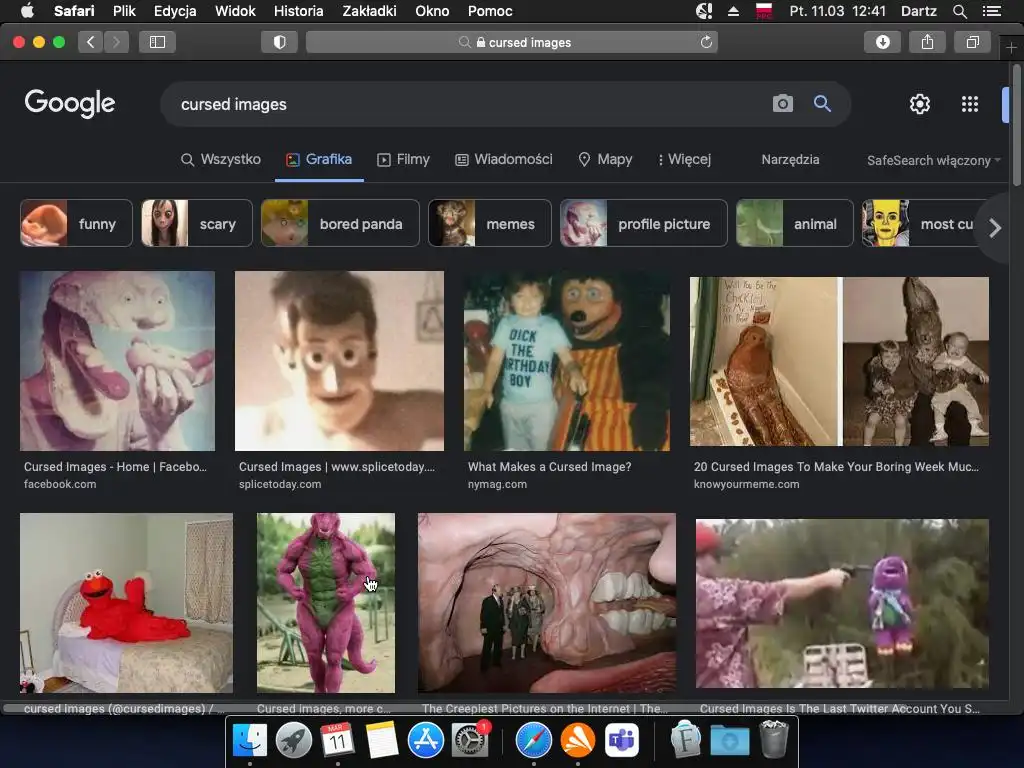
Task: Click the Safari forward navigation arrow
Action: point(116,42)
